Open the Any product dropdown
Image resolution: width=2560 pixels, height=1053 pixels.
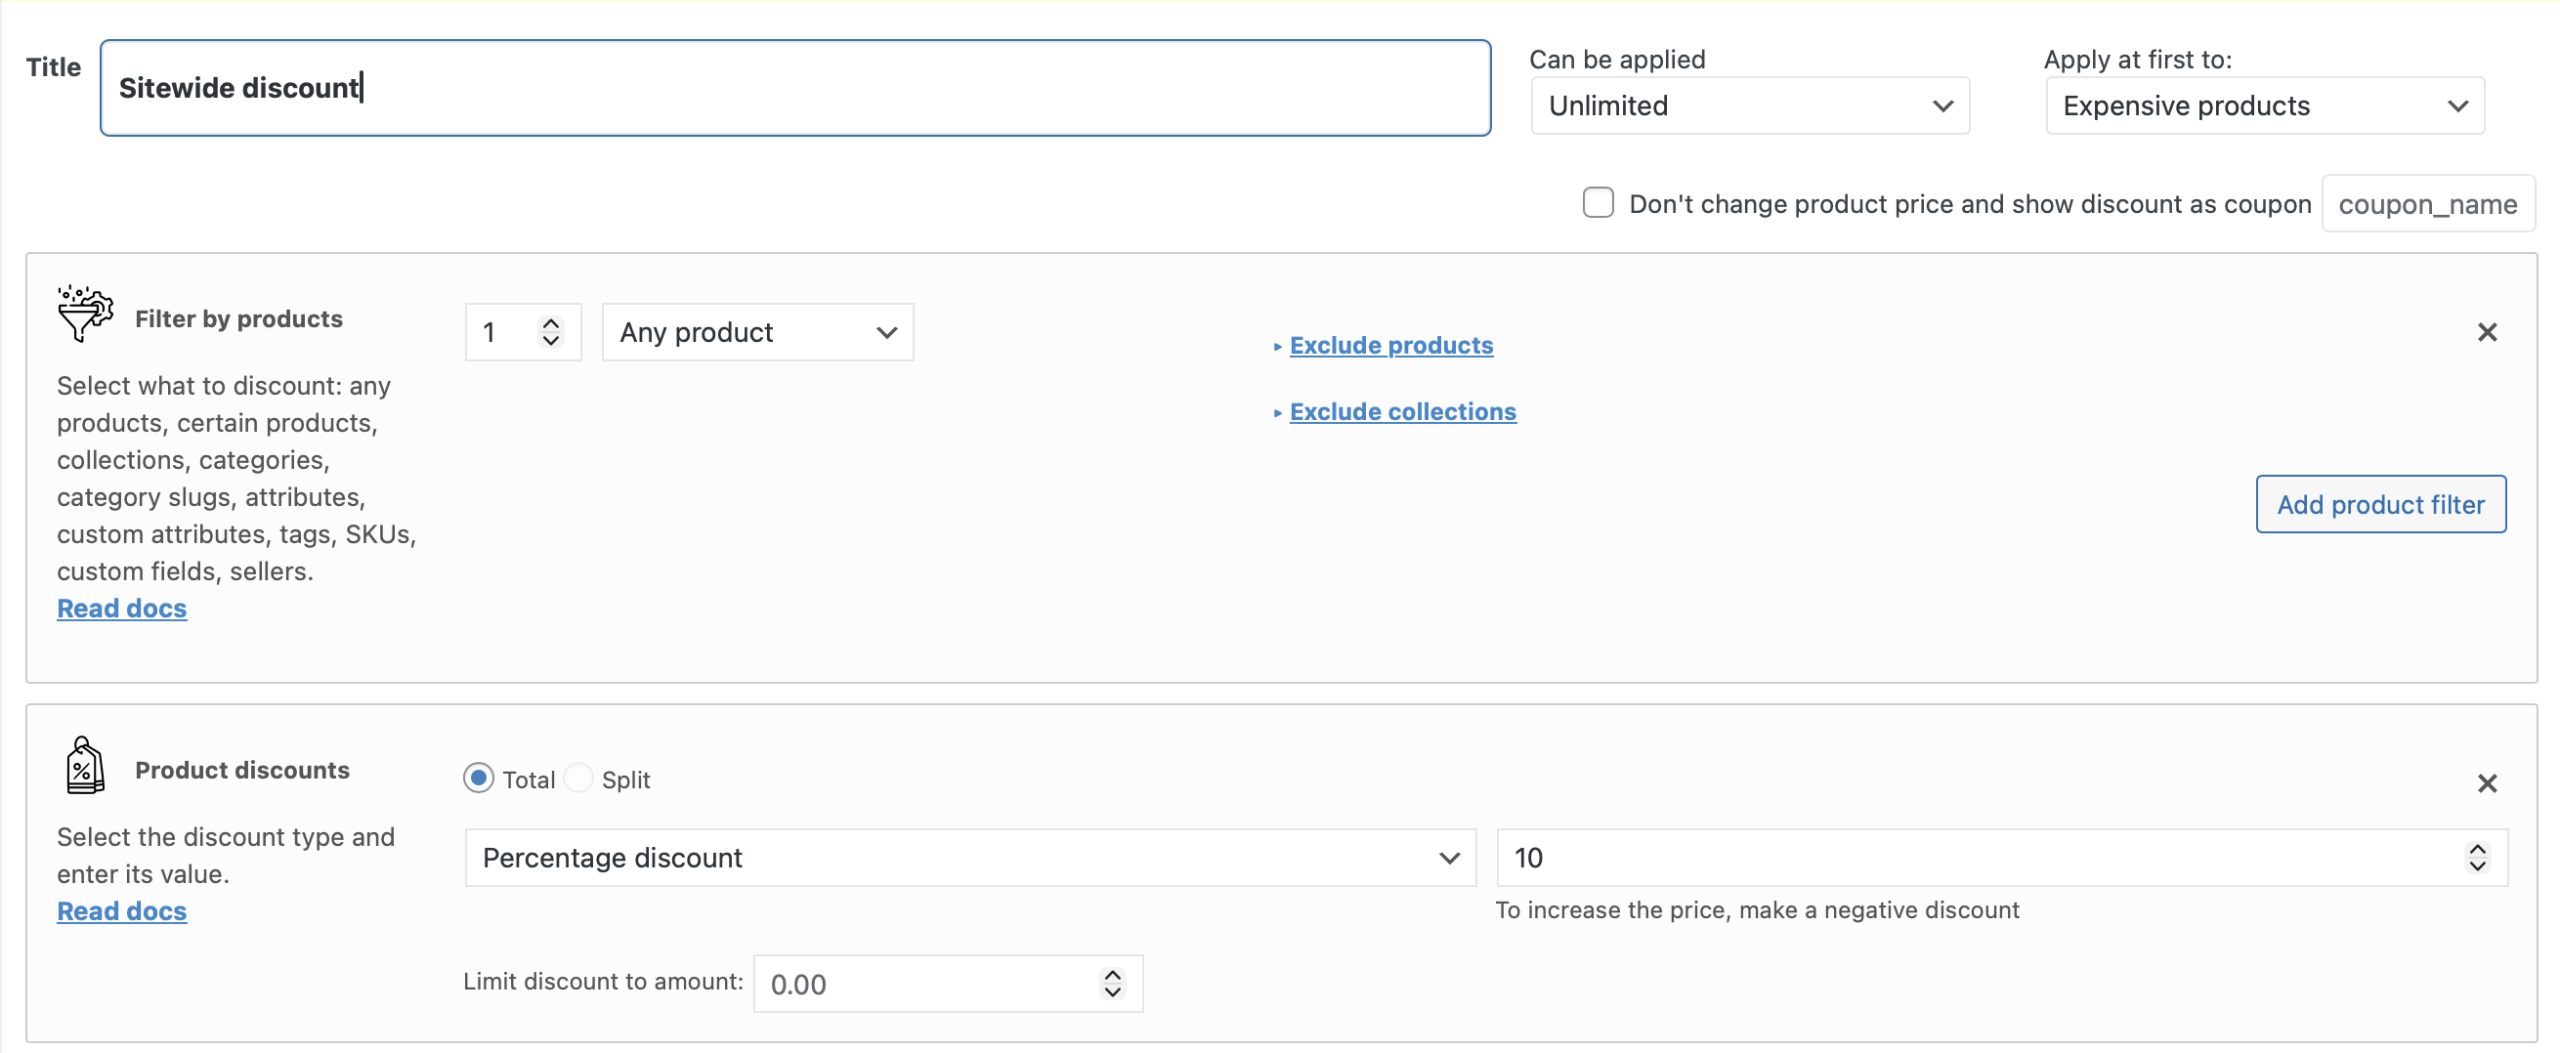[x=757, y=332]
